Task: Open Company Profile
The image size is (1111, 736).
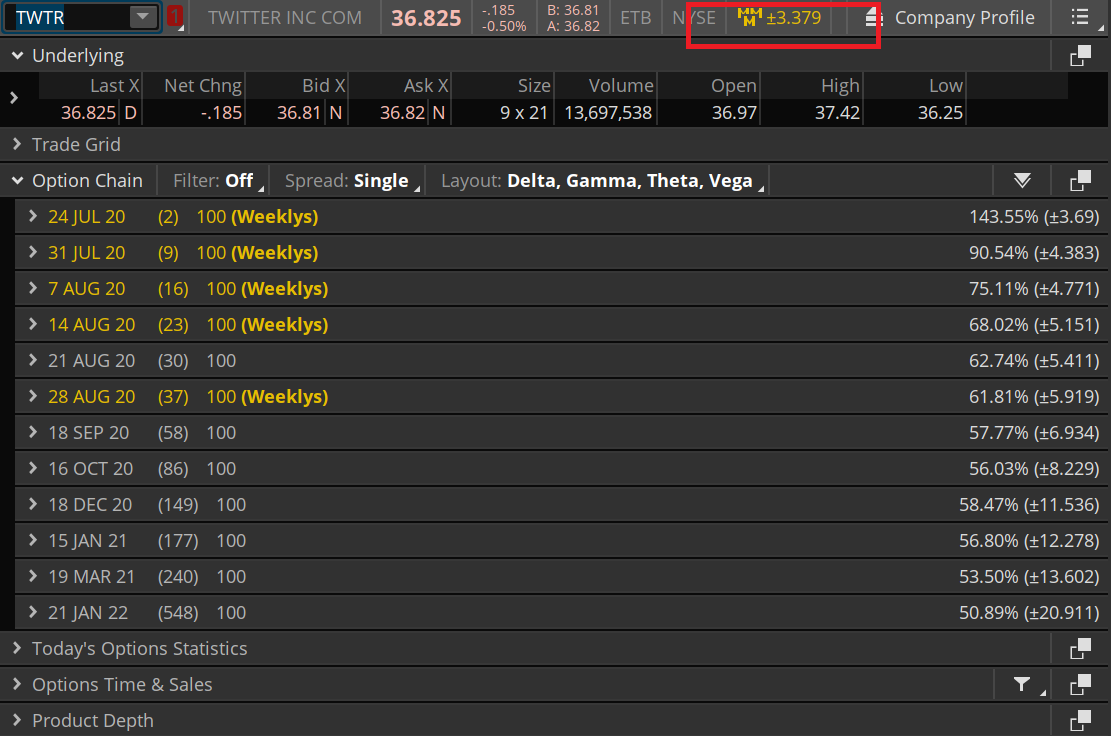Action: (964, 18)
